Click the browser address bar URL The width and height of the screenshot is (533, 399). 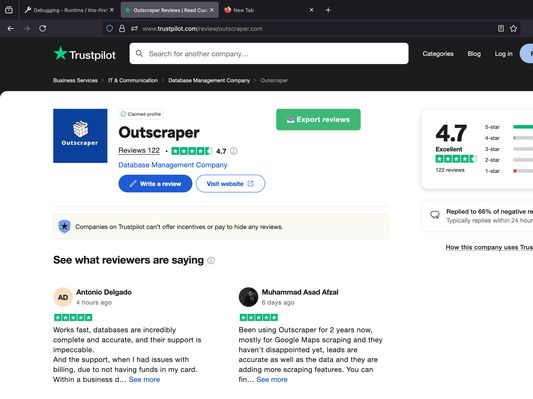pos(202,29)
